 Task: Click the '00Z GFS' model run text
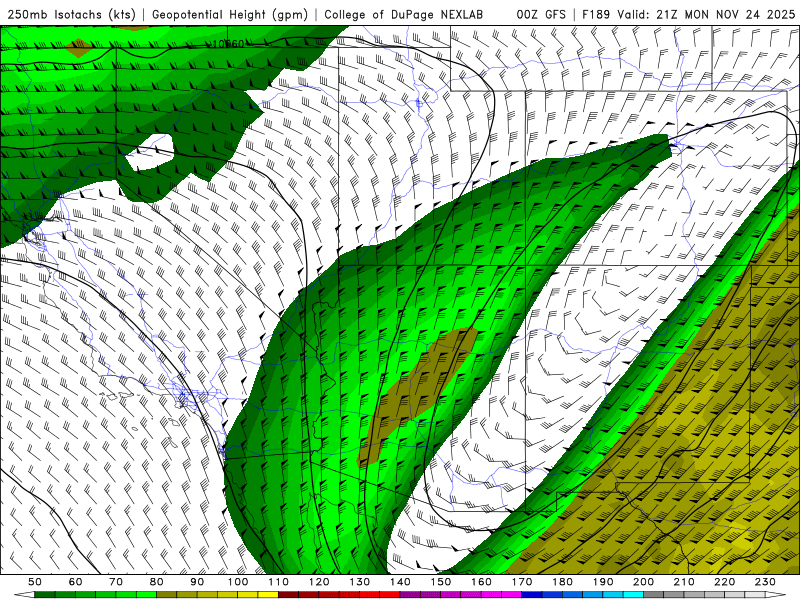pos(541,15)
